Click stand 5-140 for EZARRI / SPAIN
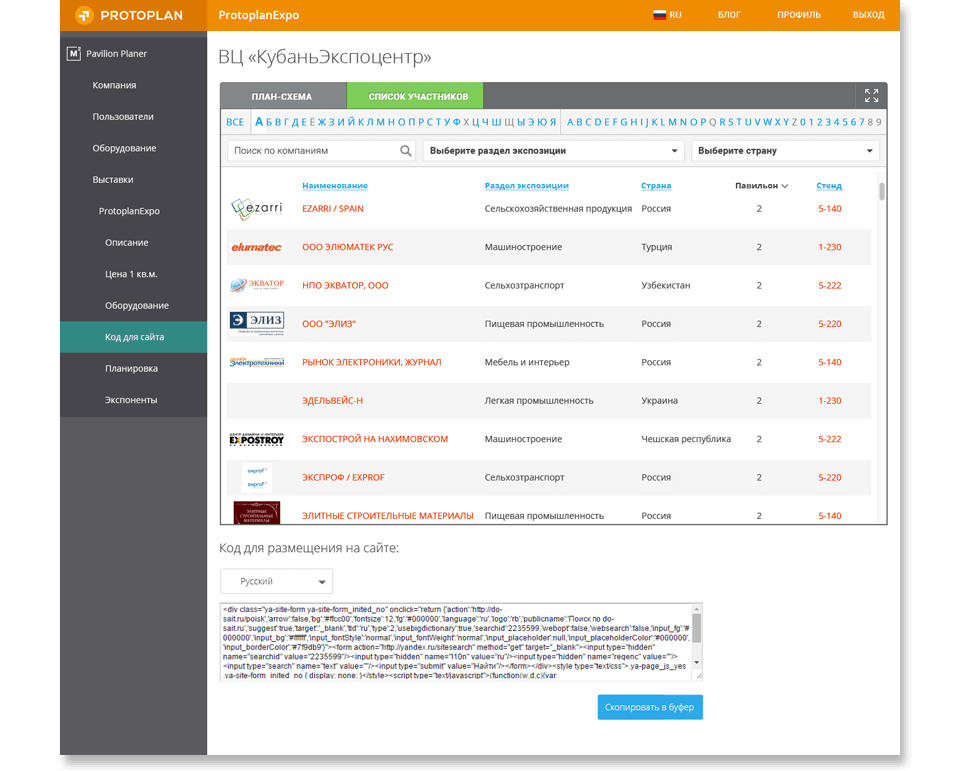 [x=830, y=209]
